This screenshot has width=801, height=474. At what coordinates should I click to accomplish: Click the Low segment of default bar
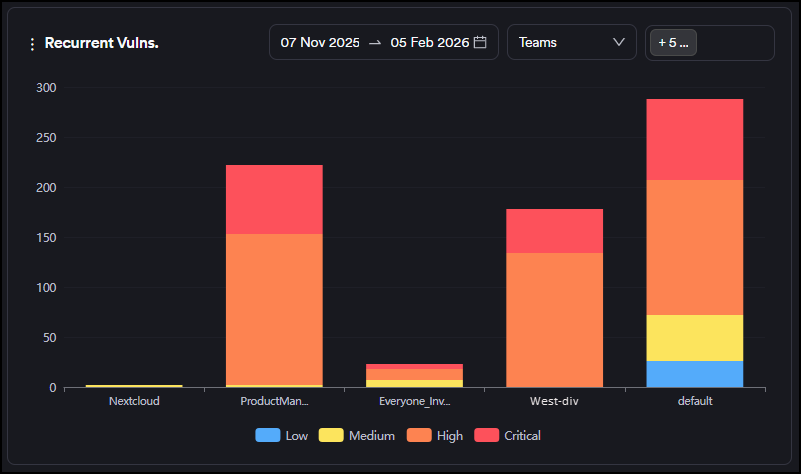pyautogui.click(x=694, y=374)
